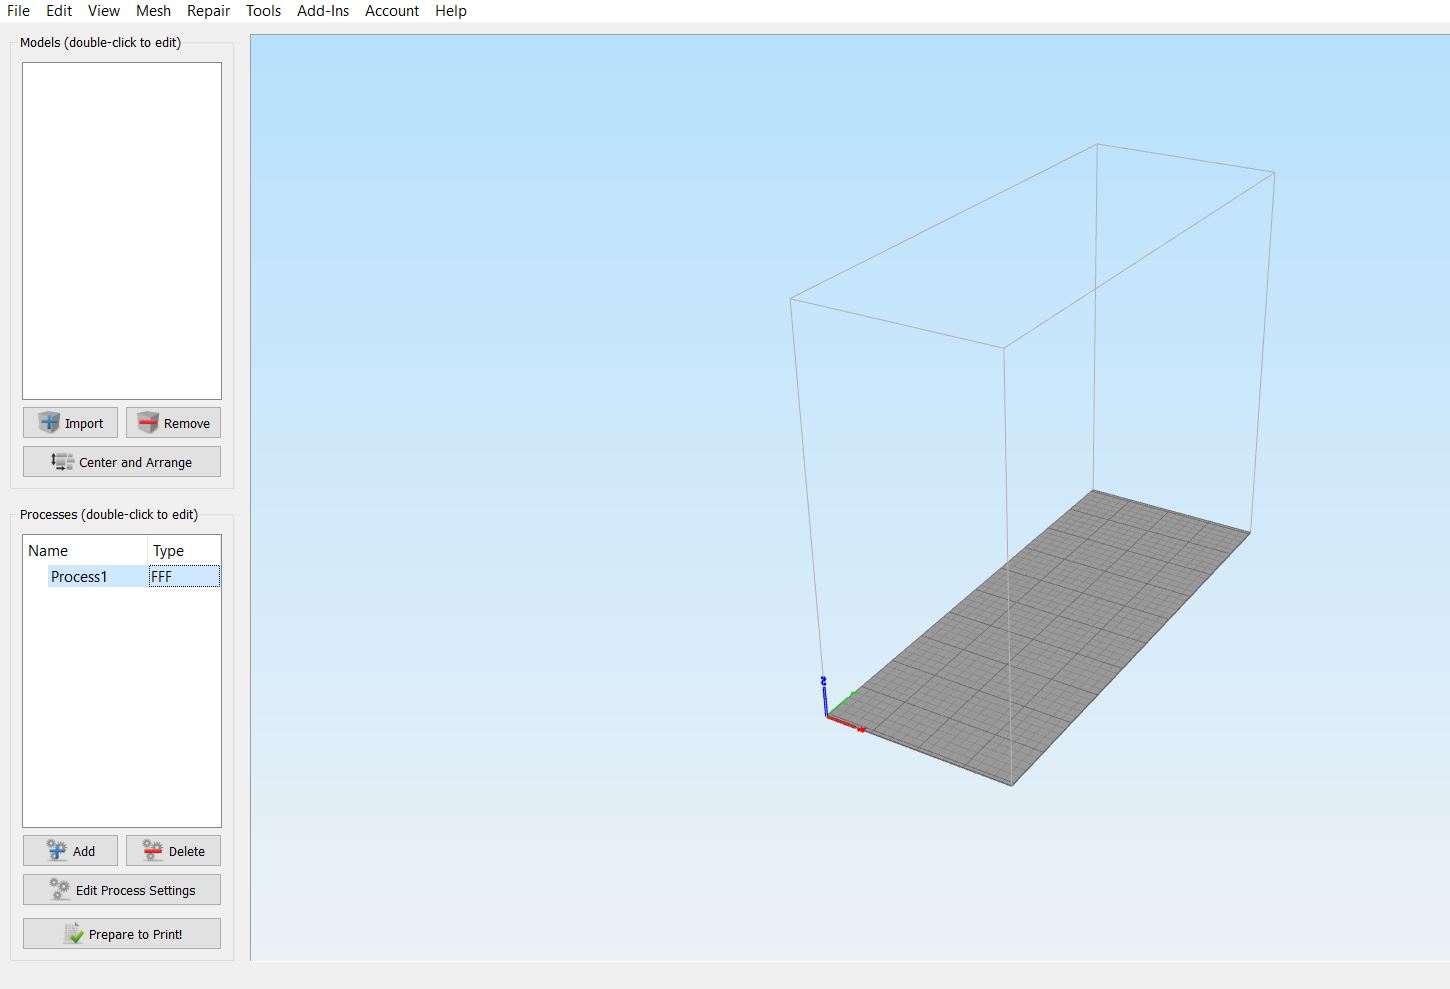The width and height of the screenshot is (1450, 989).
Task: Open the Tools menu
Action: 263,11
